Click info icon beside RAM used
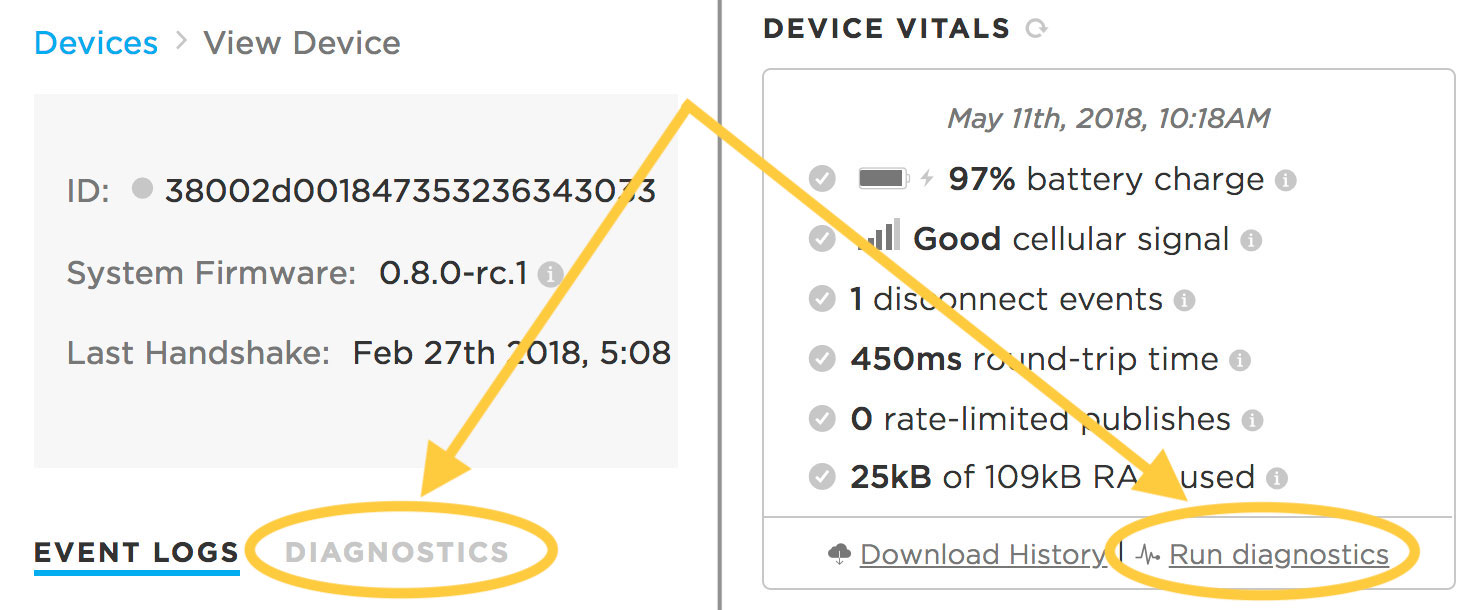Image resolution: width=1476 pixels, height=610 pixels. point(1276,478)
